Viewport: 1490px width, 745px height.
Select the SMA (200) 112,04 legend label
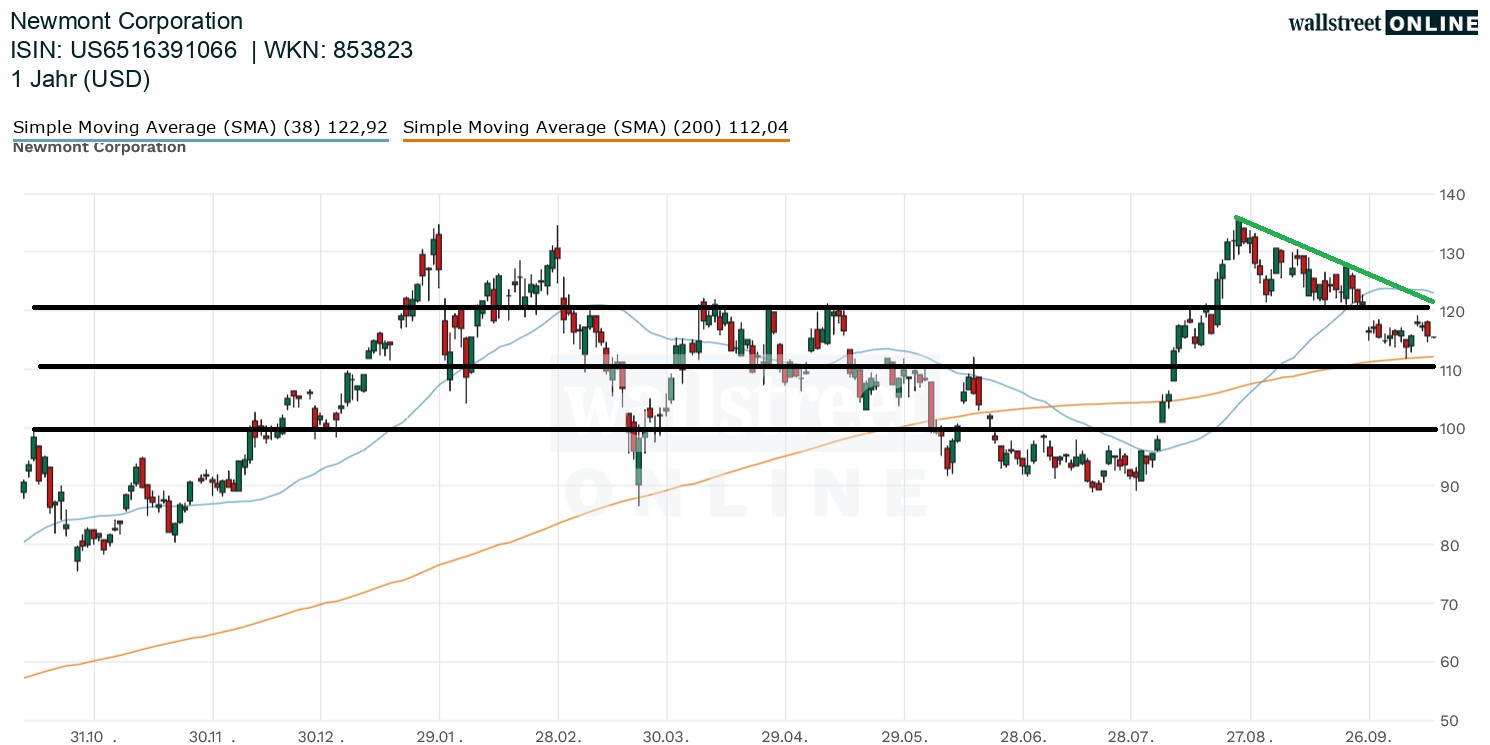596,127
